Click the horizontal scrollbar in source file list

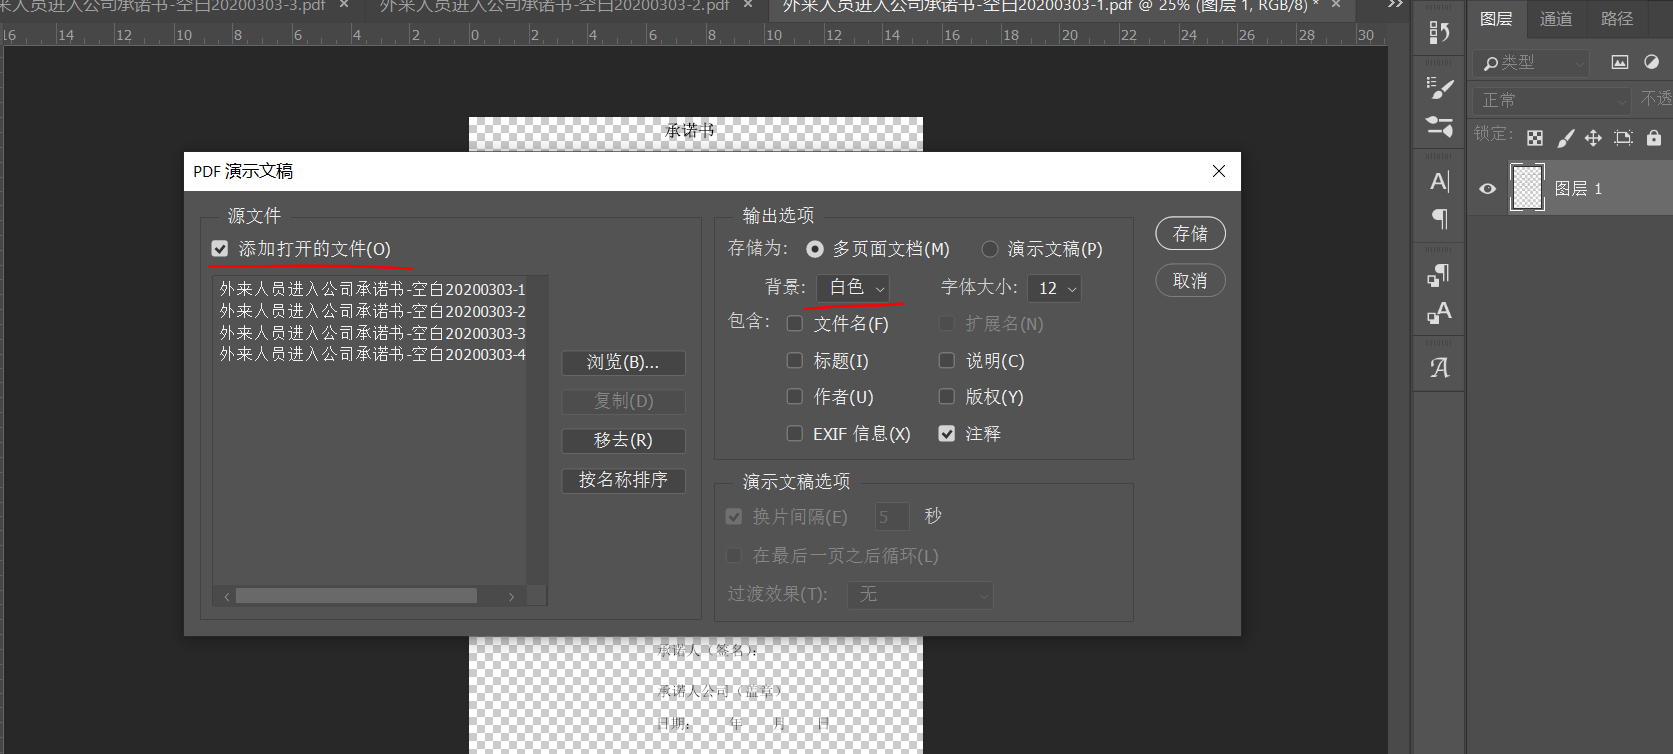pos(356,596)
